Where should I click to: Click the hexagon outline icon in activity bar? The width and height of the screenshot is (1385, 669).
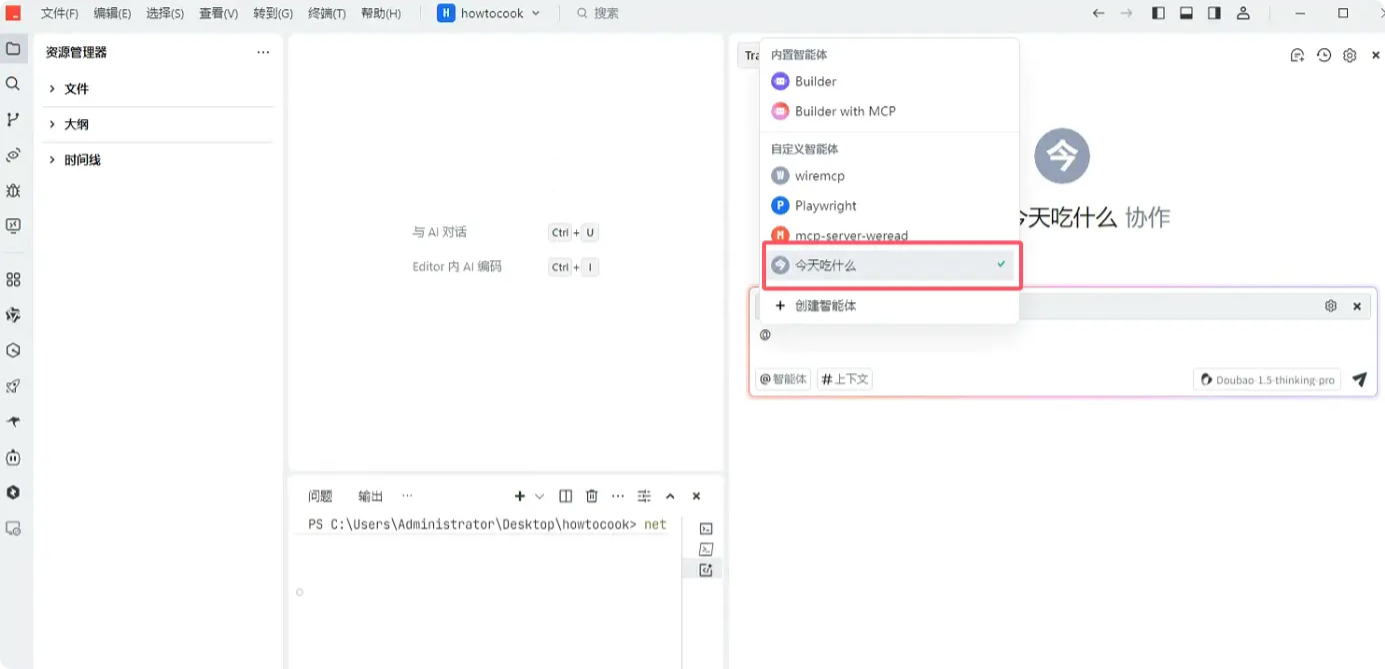13,351
